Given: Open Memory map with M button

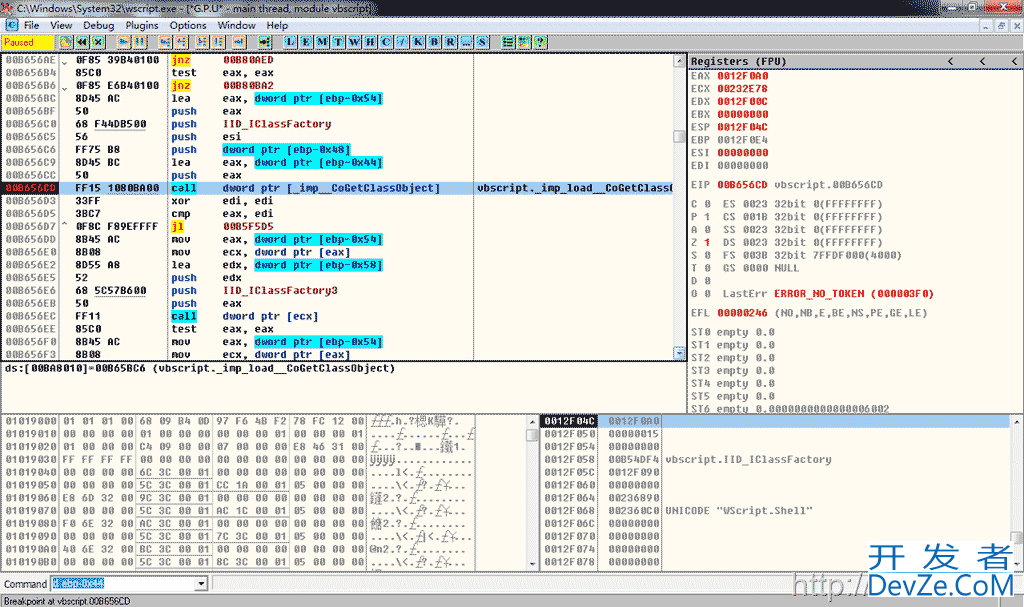Looking at the screenshot, I should pyautogui.click(x=322, y=42).
